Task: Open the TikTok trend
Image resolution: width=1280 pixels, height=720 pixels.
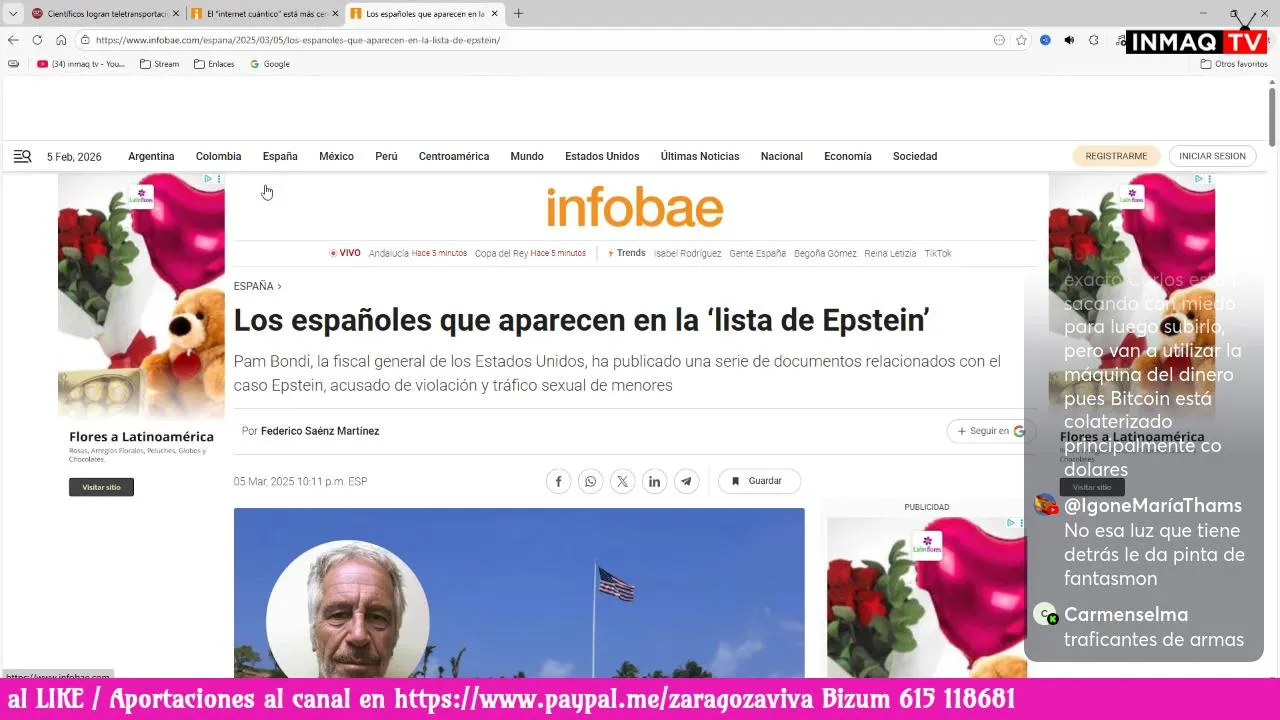Action: pos(938,253)
